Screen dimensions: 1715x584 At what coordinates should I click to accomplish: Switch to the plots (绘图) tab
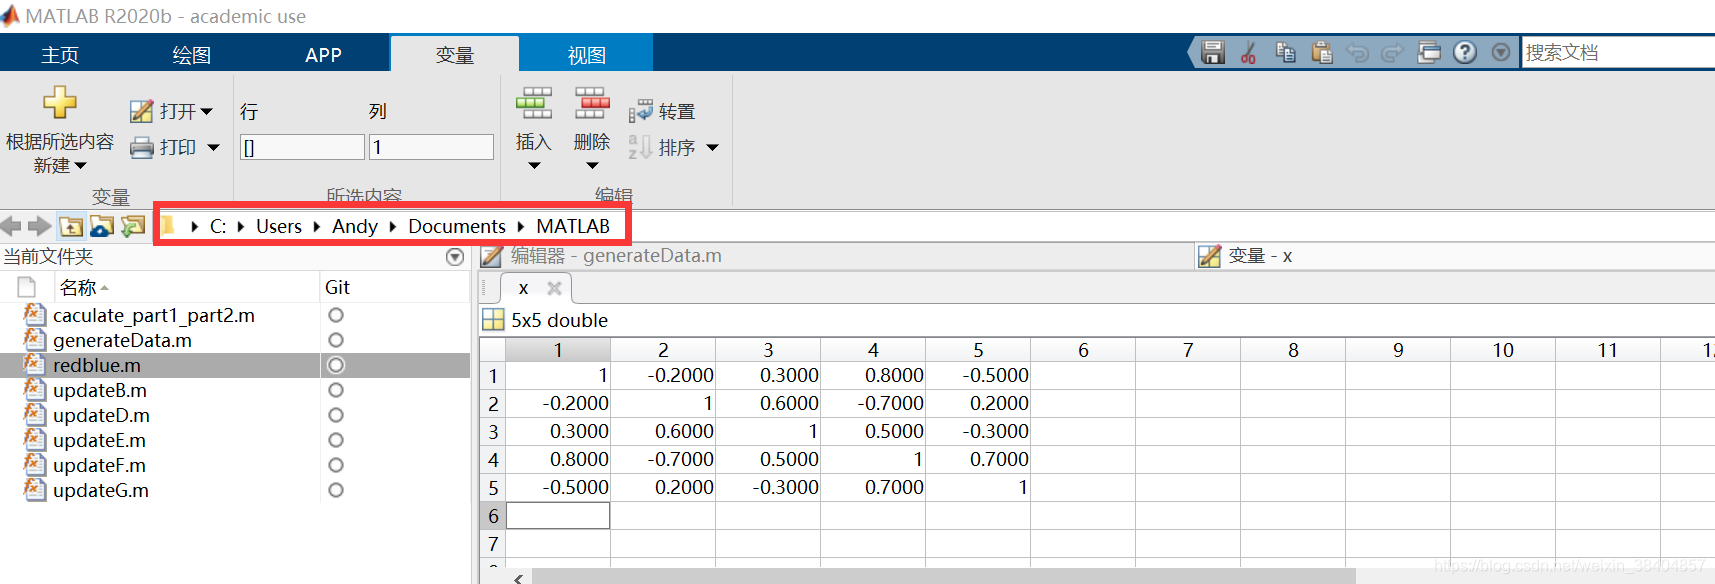191,55
